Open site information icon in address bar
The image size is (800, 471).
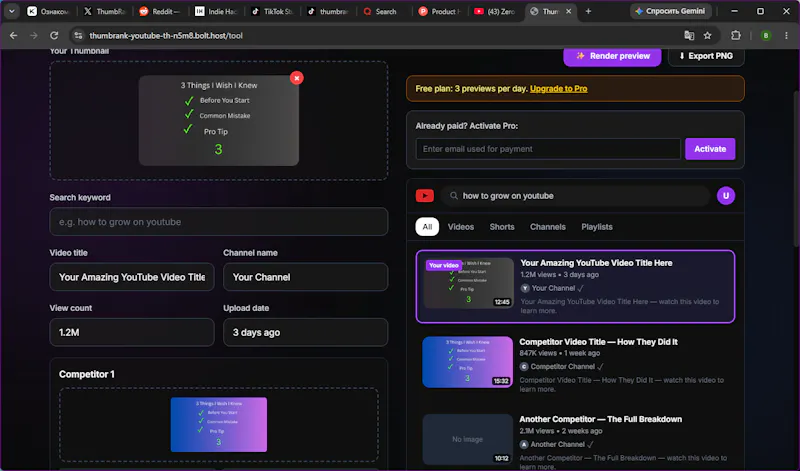[78, 35]
